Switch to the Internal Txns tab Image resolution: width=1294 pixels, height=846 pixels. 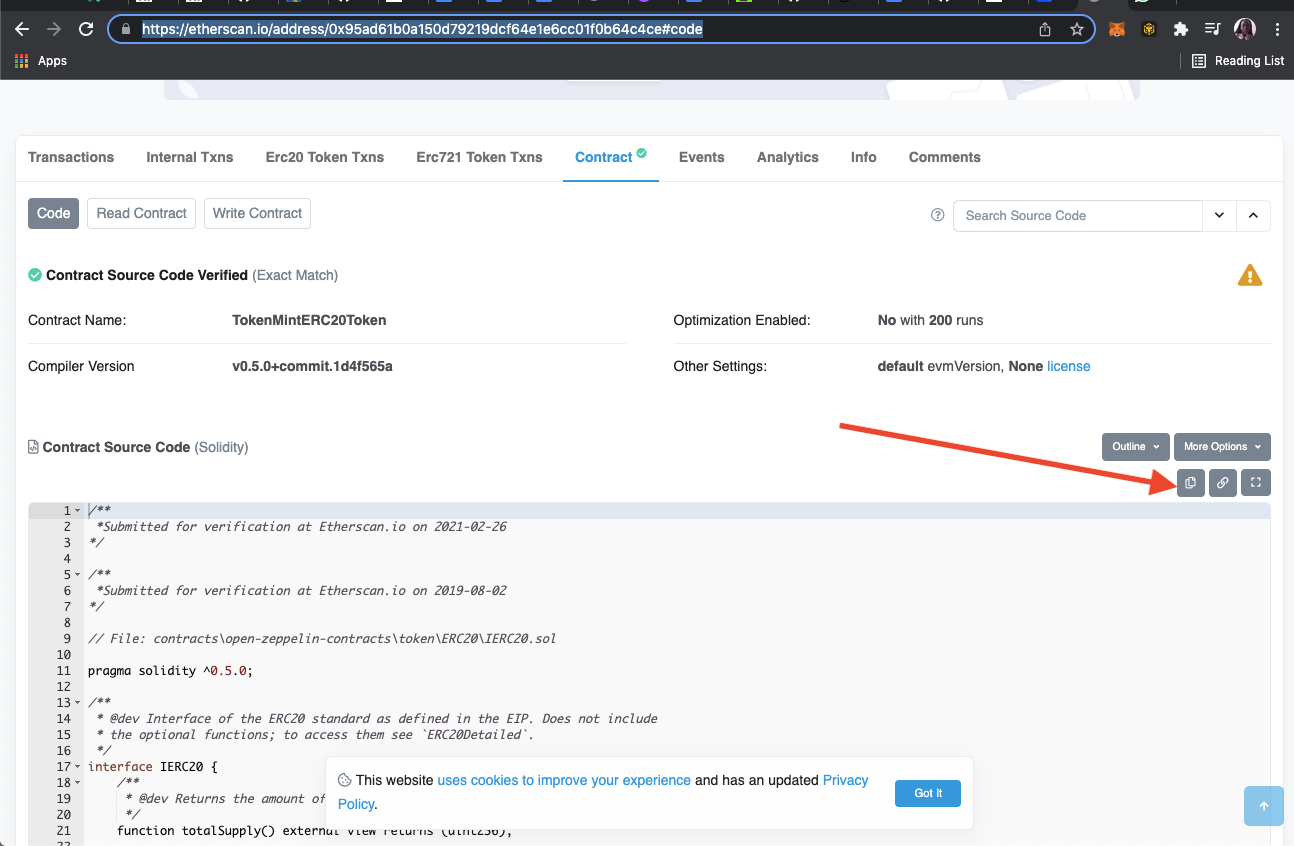pyautogui.click(x=190, y=157)
